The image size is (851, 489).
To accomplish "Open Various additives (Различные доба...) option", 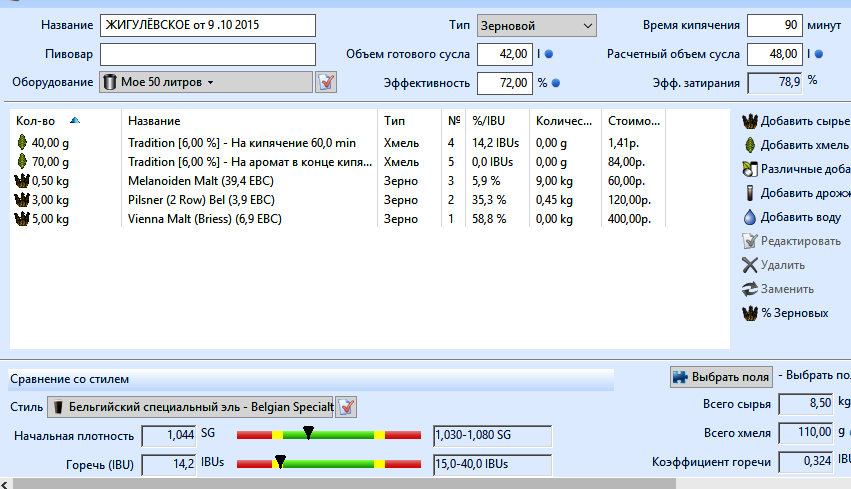I will click(x=796, y=169).
